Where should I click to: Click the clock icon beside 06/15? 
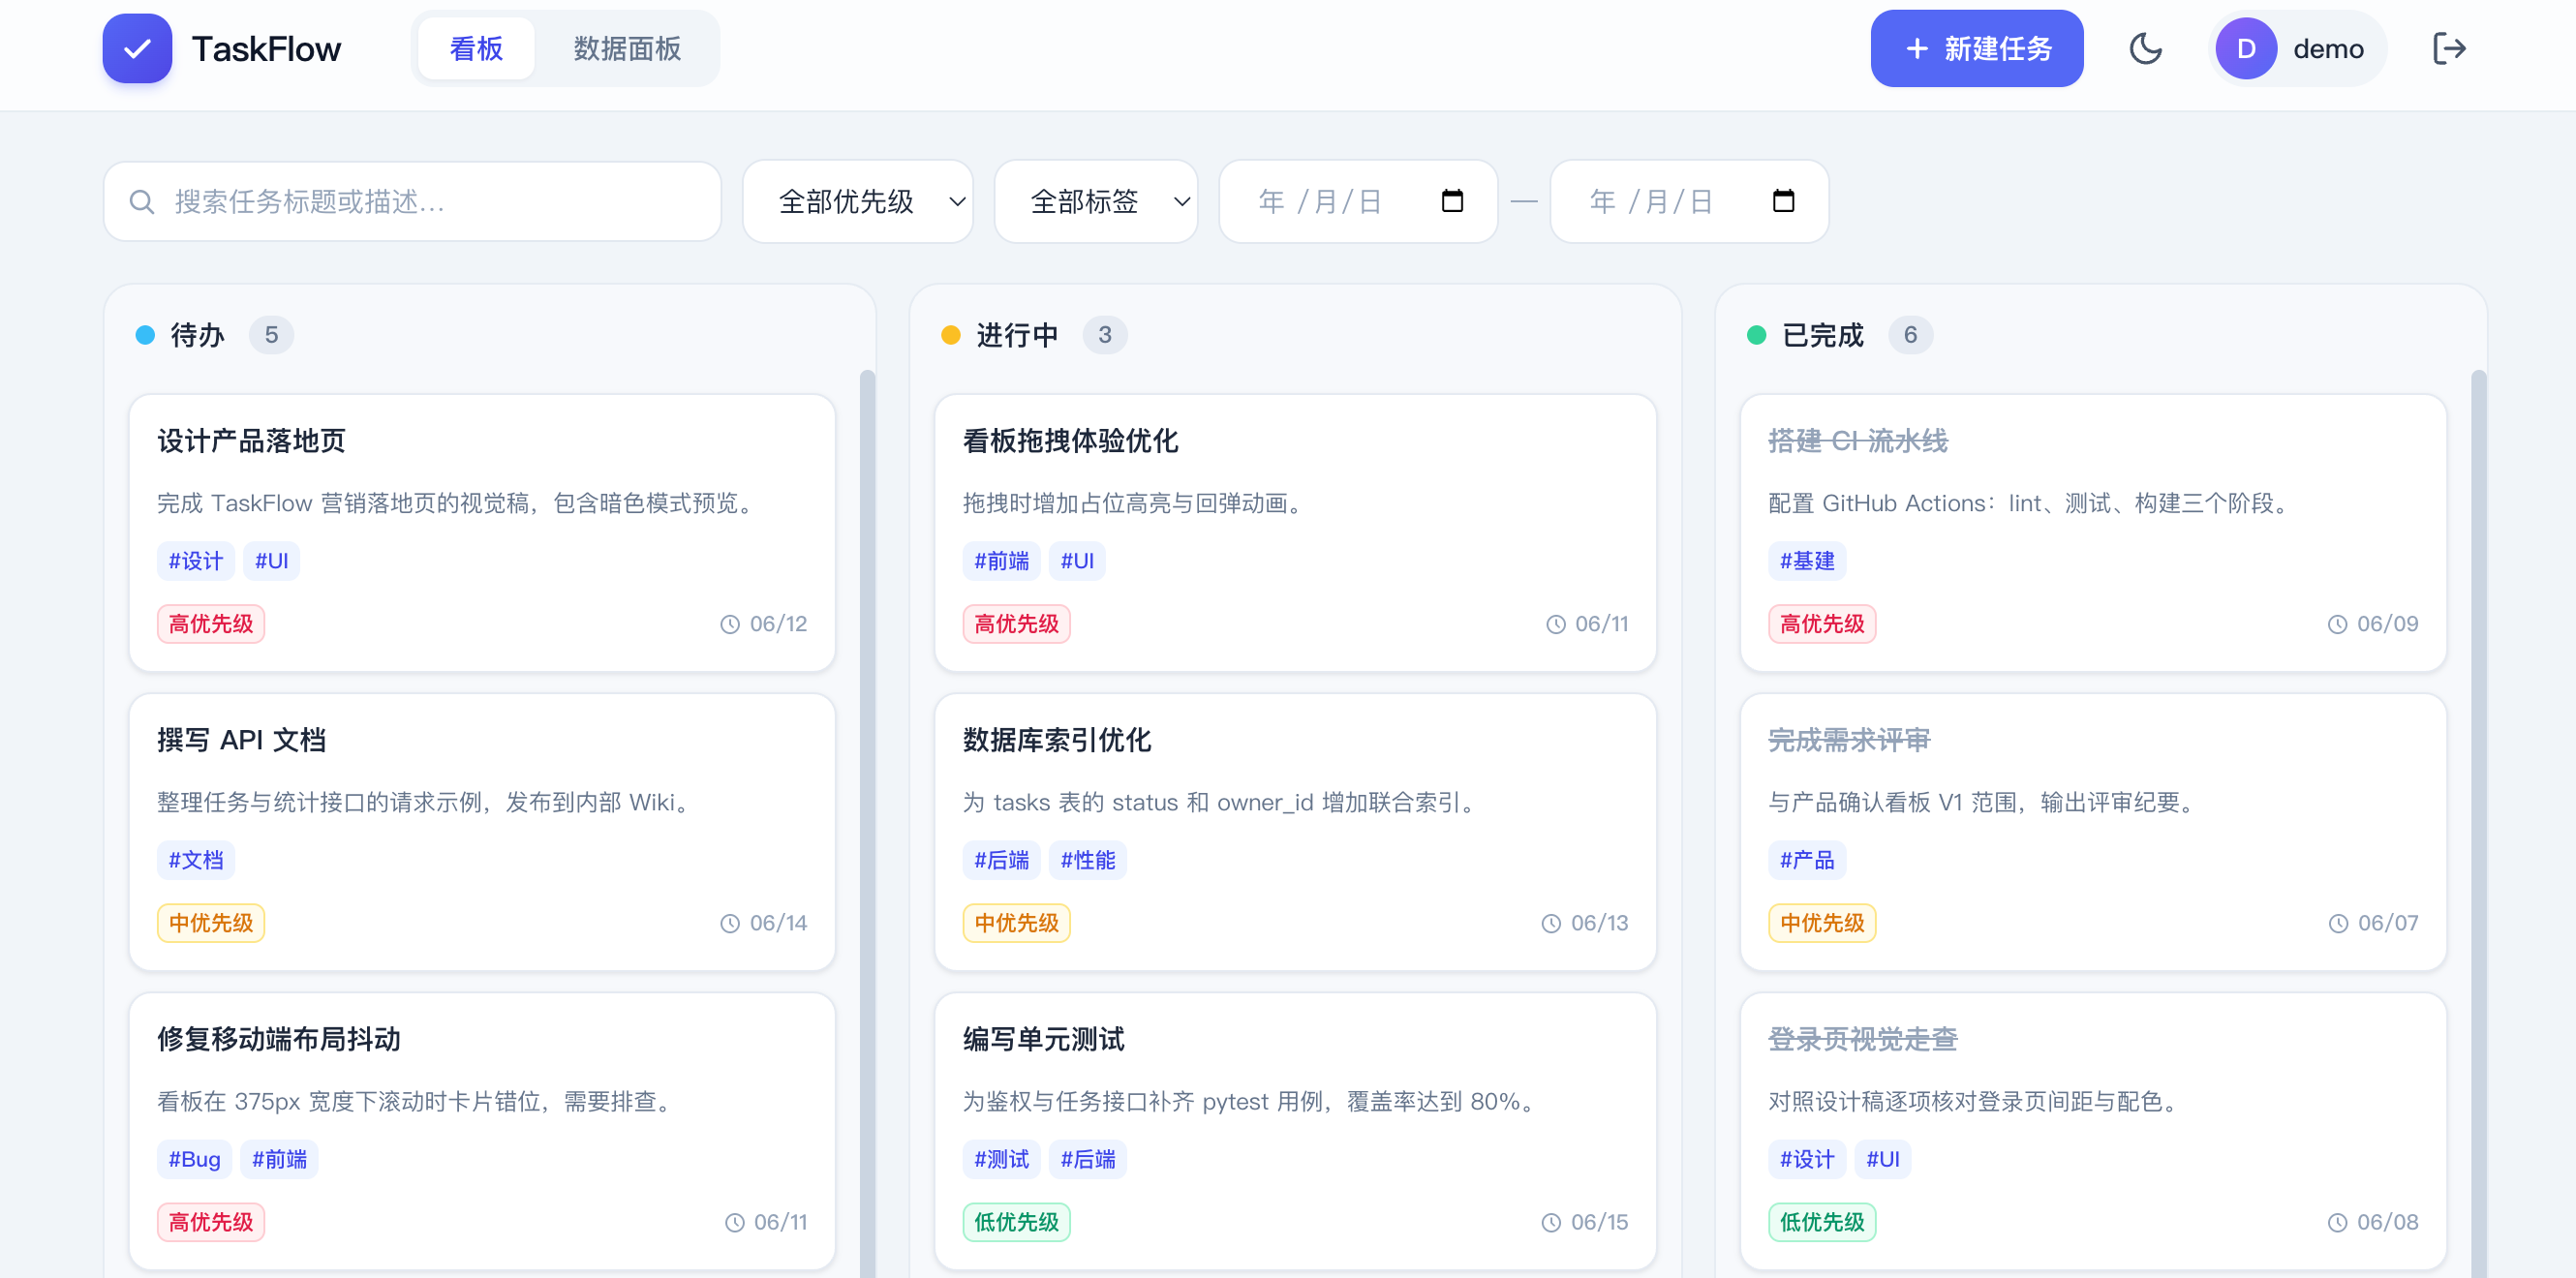1551,1222
